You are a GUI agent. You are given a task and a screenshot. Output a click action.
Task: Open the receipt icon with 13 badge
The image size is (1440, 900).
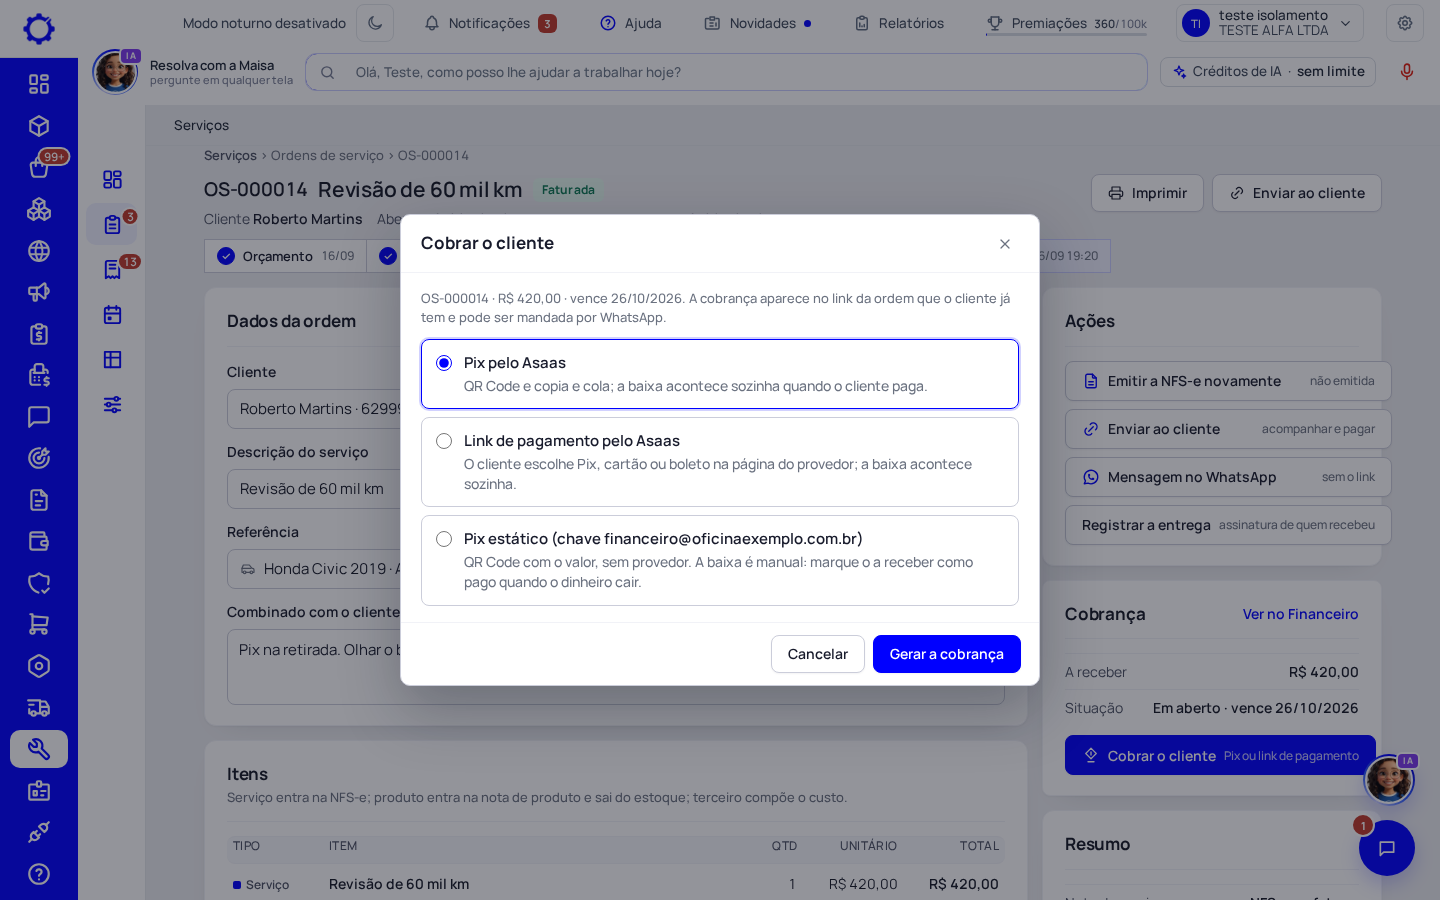click(x=112, y=270)
